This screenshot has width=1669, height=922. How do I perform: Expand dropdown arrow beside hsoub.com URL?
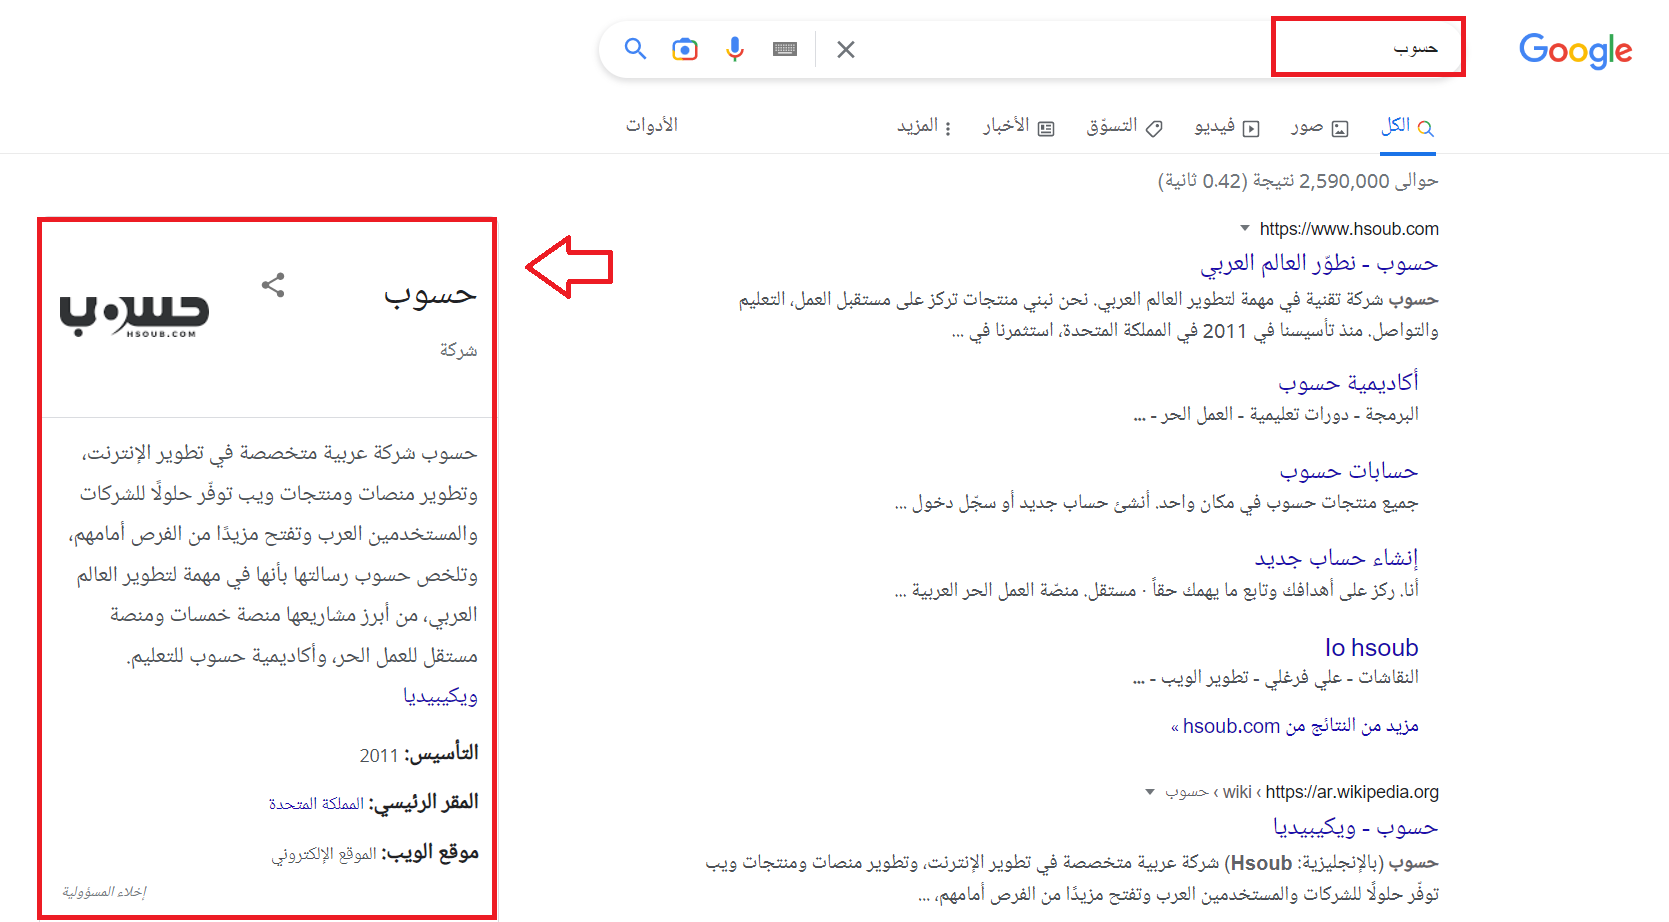pos(1245,228)
